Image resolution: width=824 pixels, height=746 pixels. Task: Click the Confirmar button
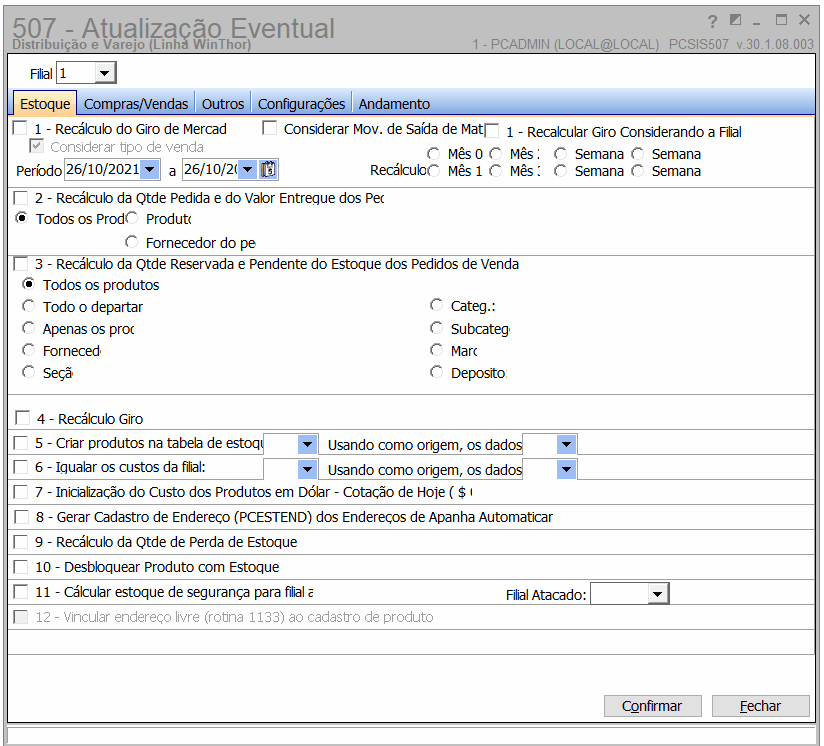click(652, 706)
